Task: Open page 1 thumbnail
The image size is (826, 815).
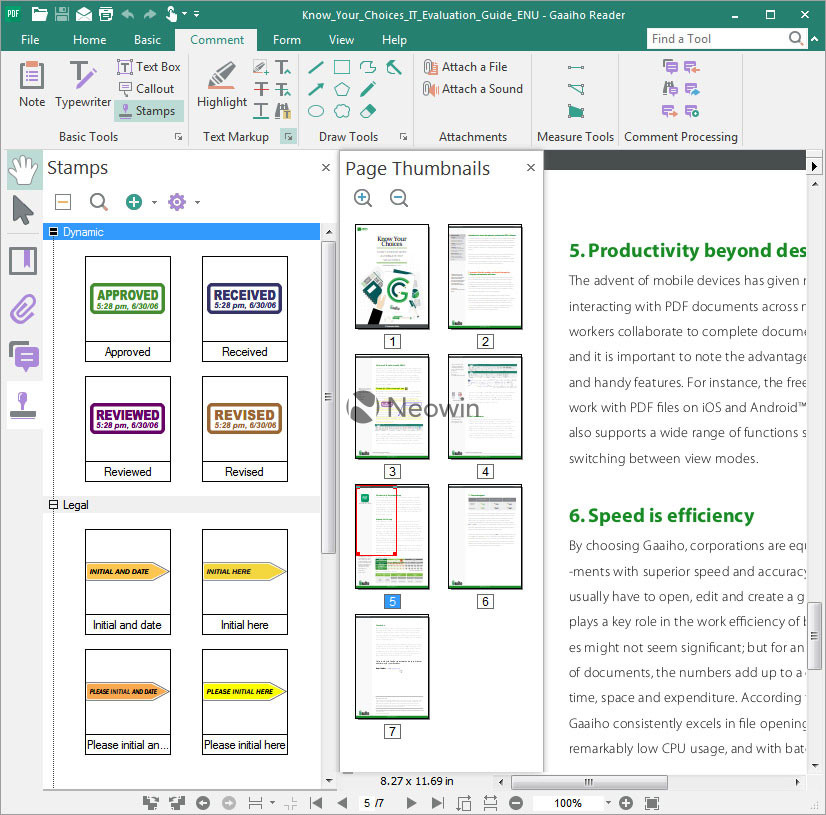Action: [x=392, y=277]
